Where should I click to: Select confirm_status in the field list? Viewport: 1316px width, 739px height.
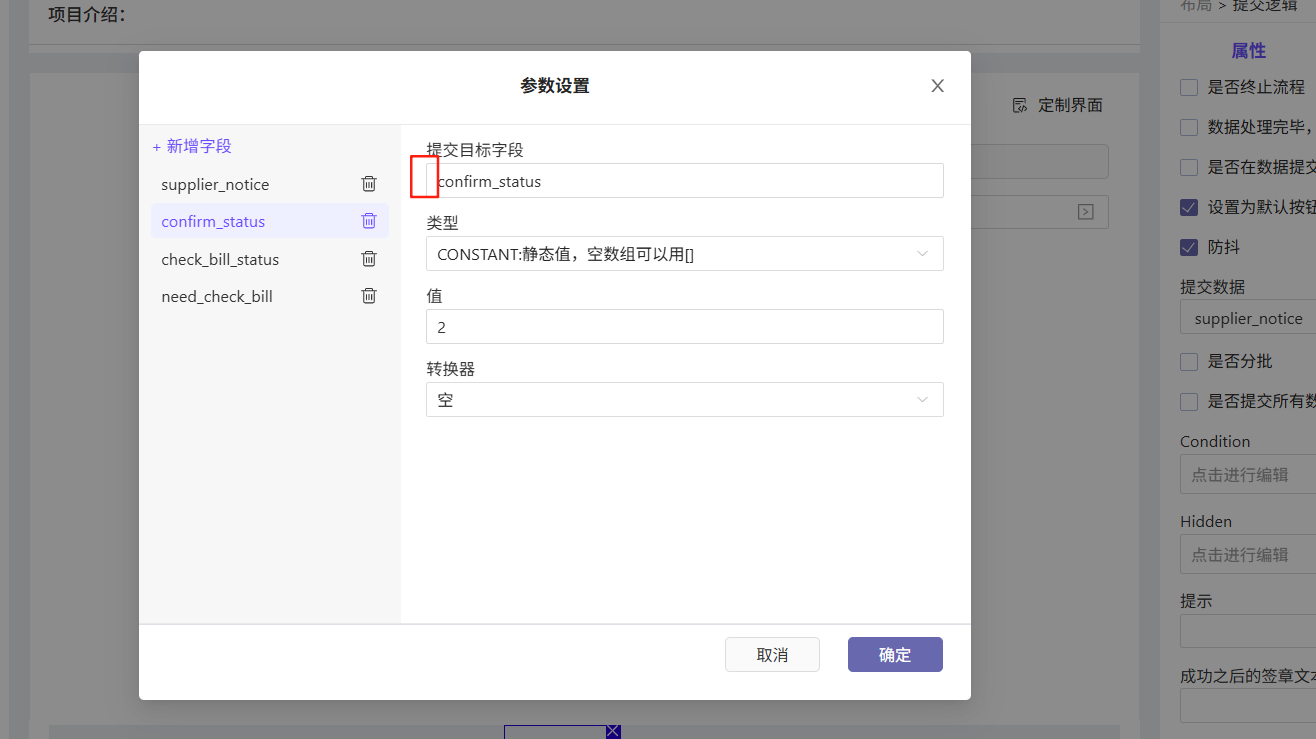(x=270, y=221)
